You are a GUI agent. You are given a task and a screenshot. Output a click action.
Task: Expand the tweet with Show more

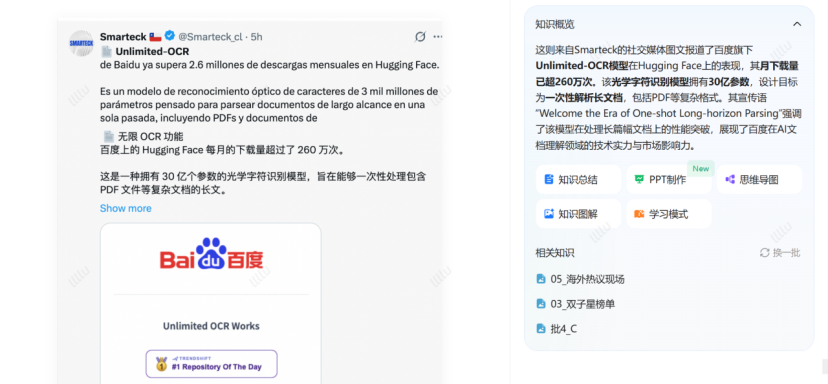point(126,208)
